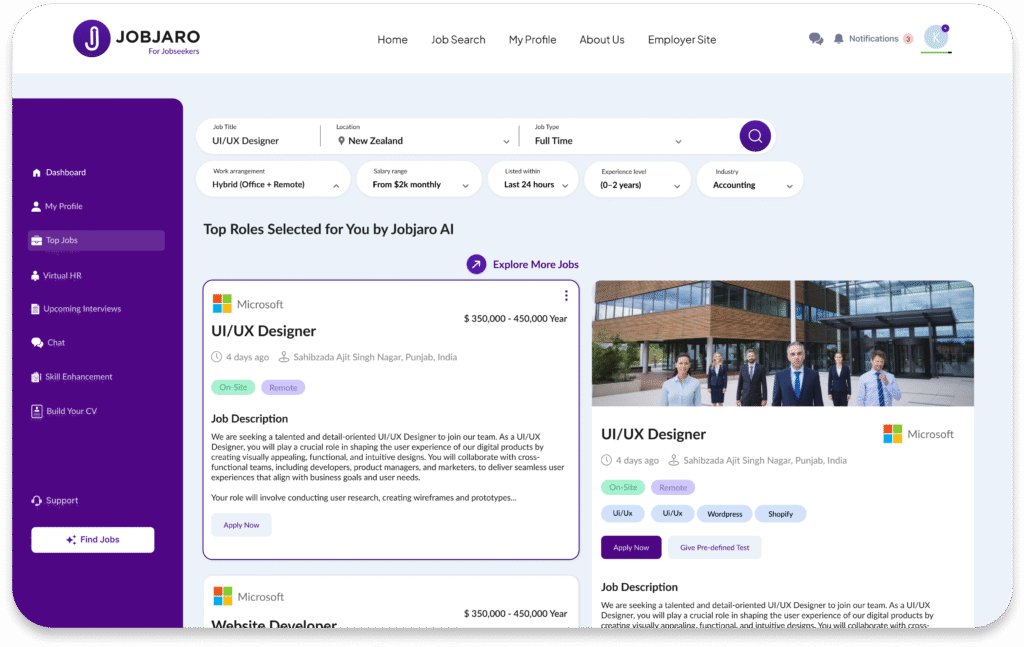Open Virtual HR in the sidebar
Viewport: 1024px width, 647px height.
[61, 275]
